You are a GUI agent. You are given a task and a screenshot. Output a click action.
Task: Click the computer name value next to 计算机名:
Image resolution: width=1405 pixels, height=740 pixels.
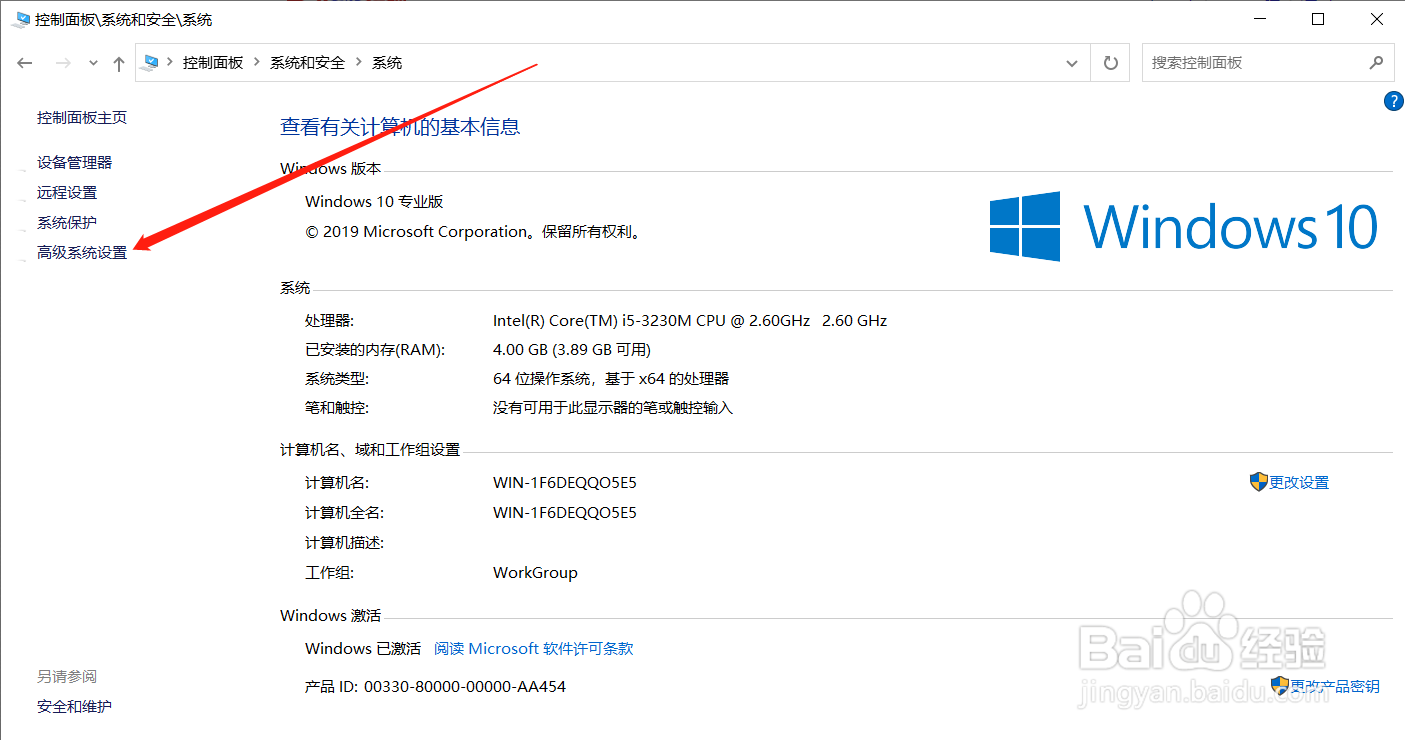(x=565, y=482)
